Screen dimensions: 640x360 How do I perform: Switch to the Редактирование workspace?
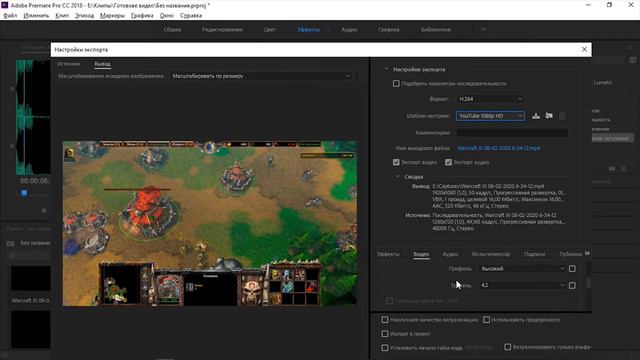pos(222,30)
